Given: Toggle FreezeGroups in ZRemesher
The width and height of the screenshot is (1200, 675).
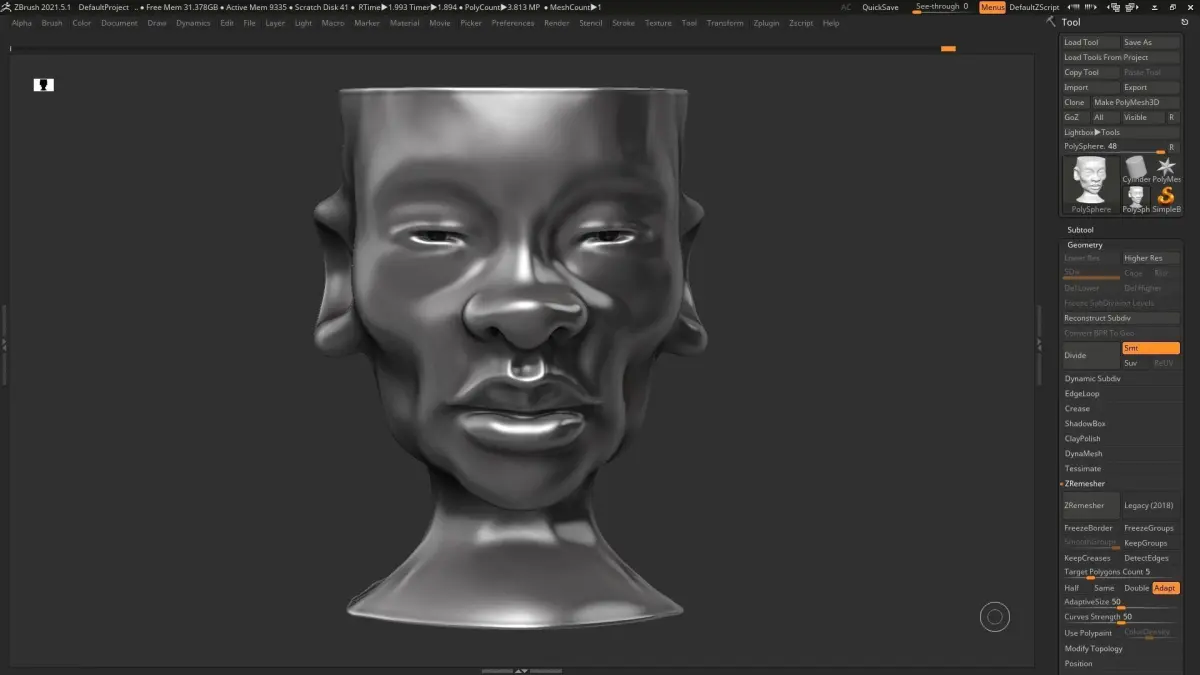Looking at the screenshot, I should pyautogui.click(x=1150, y=528).
